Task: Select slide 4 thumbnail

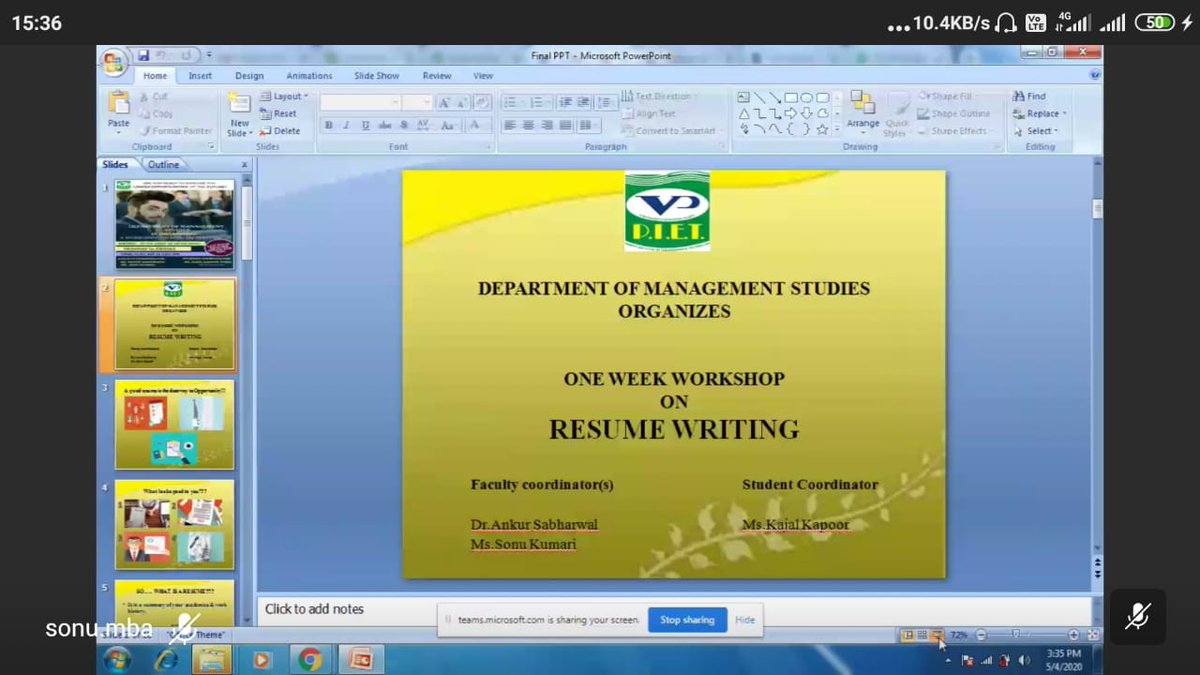Action: point(175,524)
